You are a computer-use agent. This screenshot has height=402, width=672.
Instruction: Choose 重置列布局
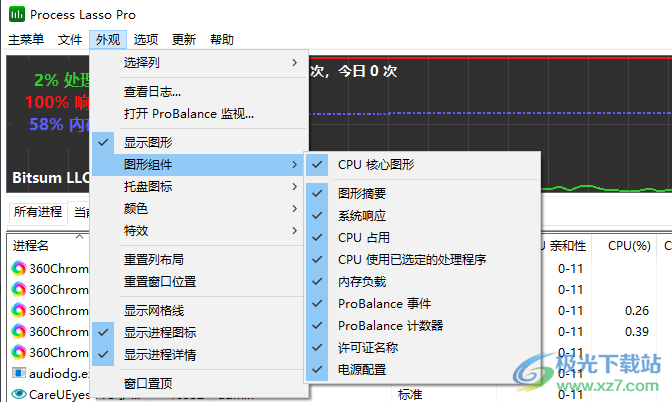[x=200, y=259]
